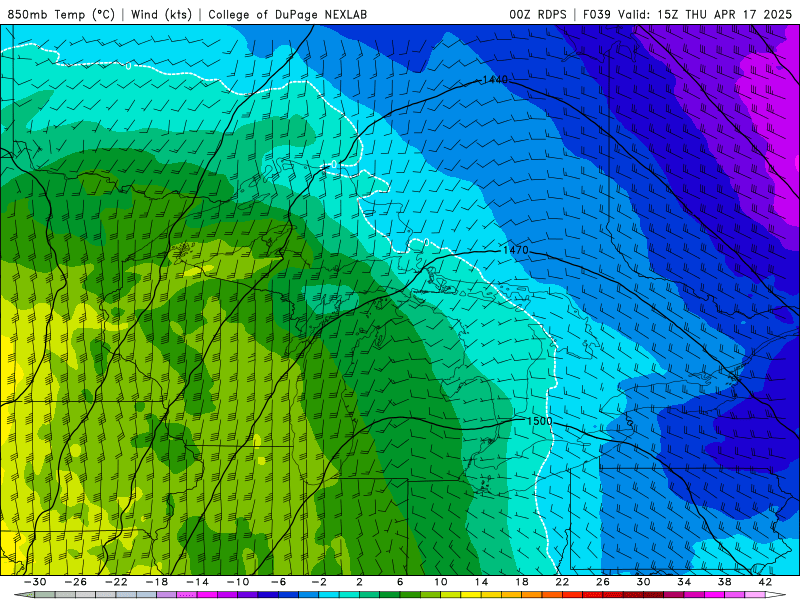This screenshot has width=800, height=600.
Task: Click the -2 color scale label
Action: (319, 582)
